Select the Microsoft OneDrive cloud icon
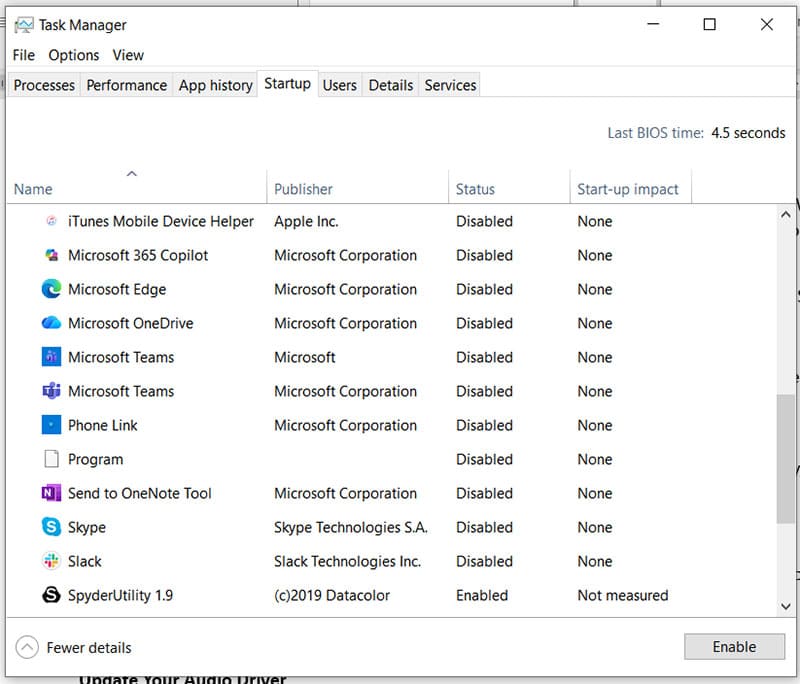Viewport: 800px width, 684px height. click(51, 323)
